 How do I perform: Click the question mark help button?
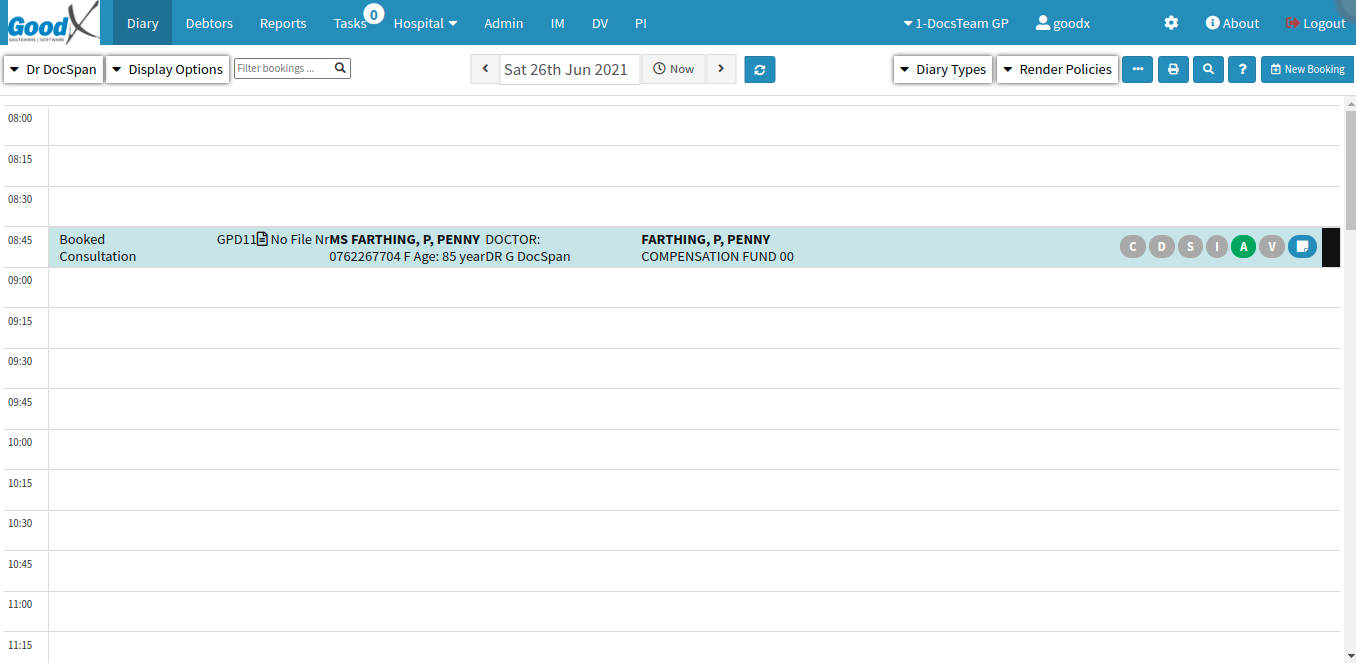click(x=1242, y=69)
